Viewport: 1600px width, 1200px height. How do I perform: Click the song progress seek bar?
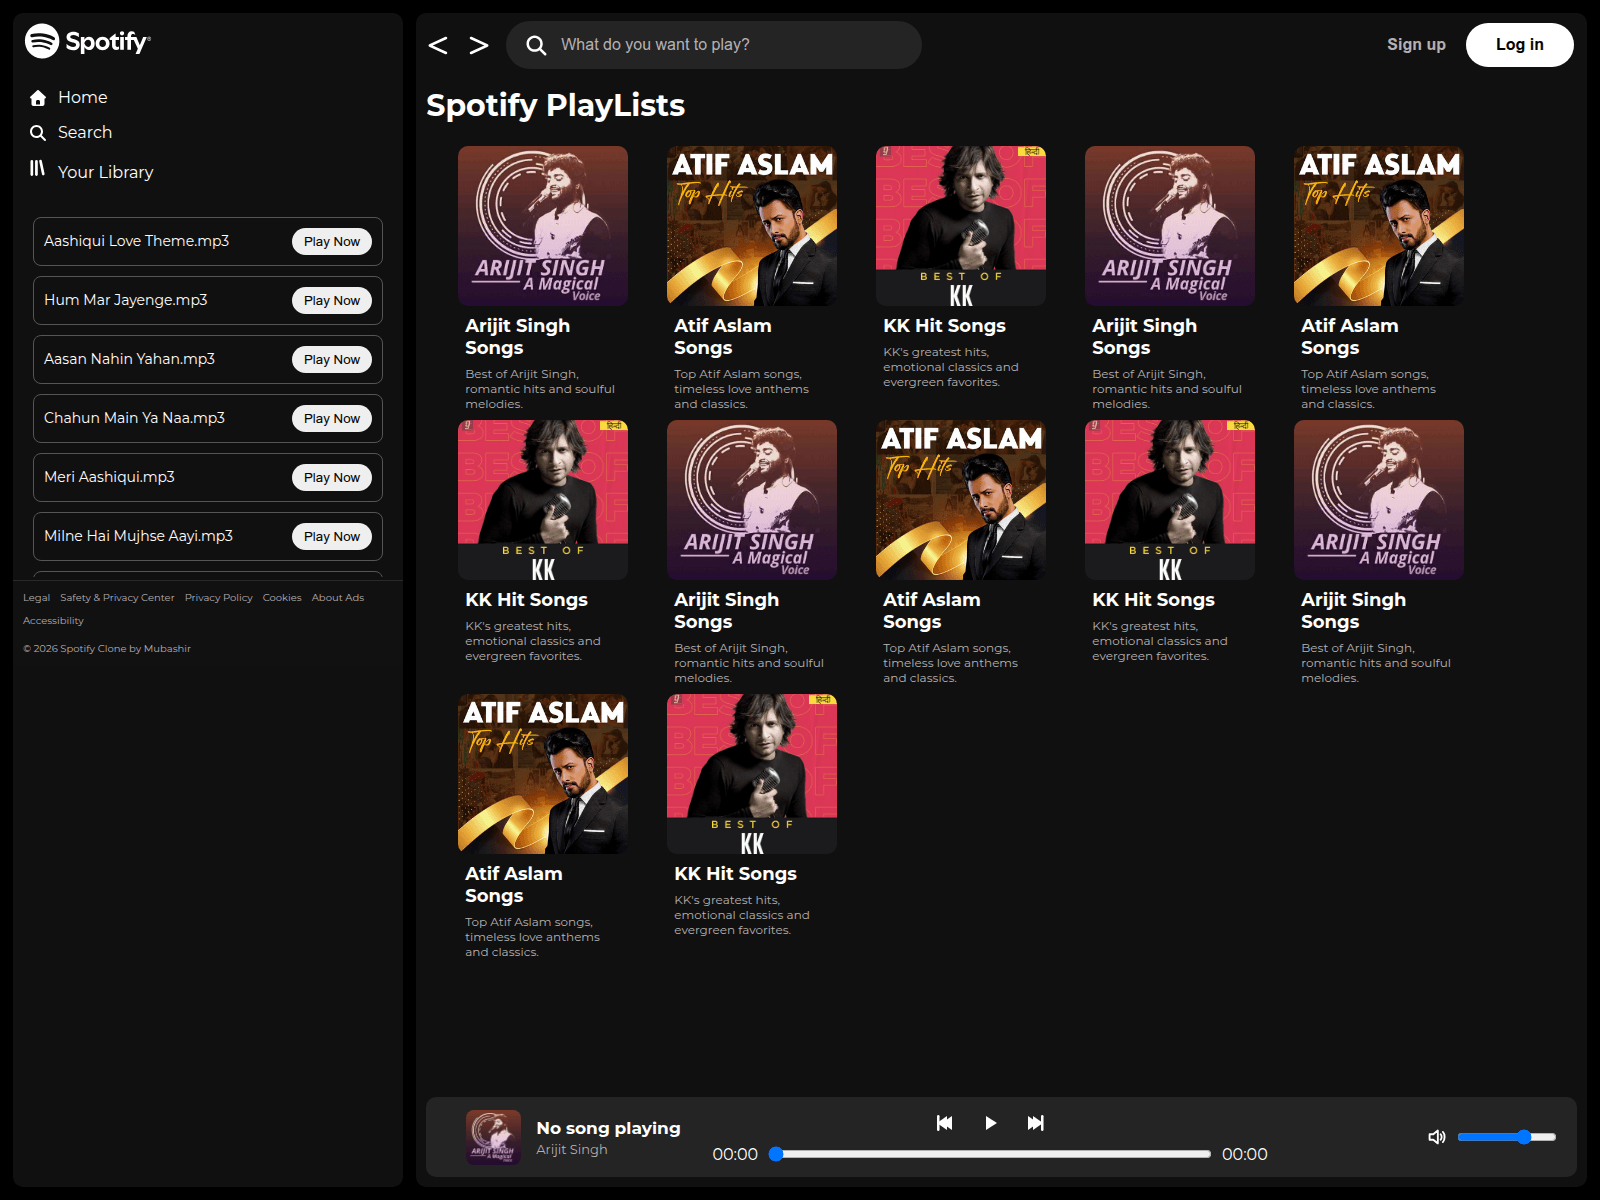coord(992,1154)
